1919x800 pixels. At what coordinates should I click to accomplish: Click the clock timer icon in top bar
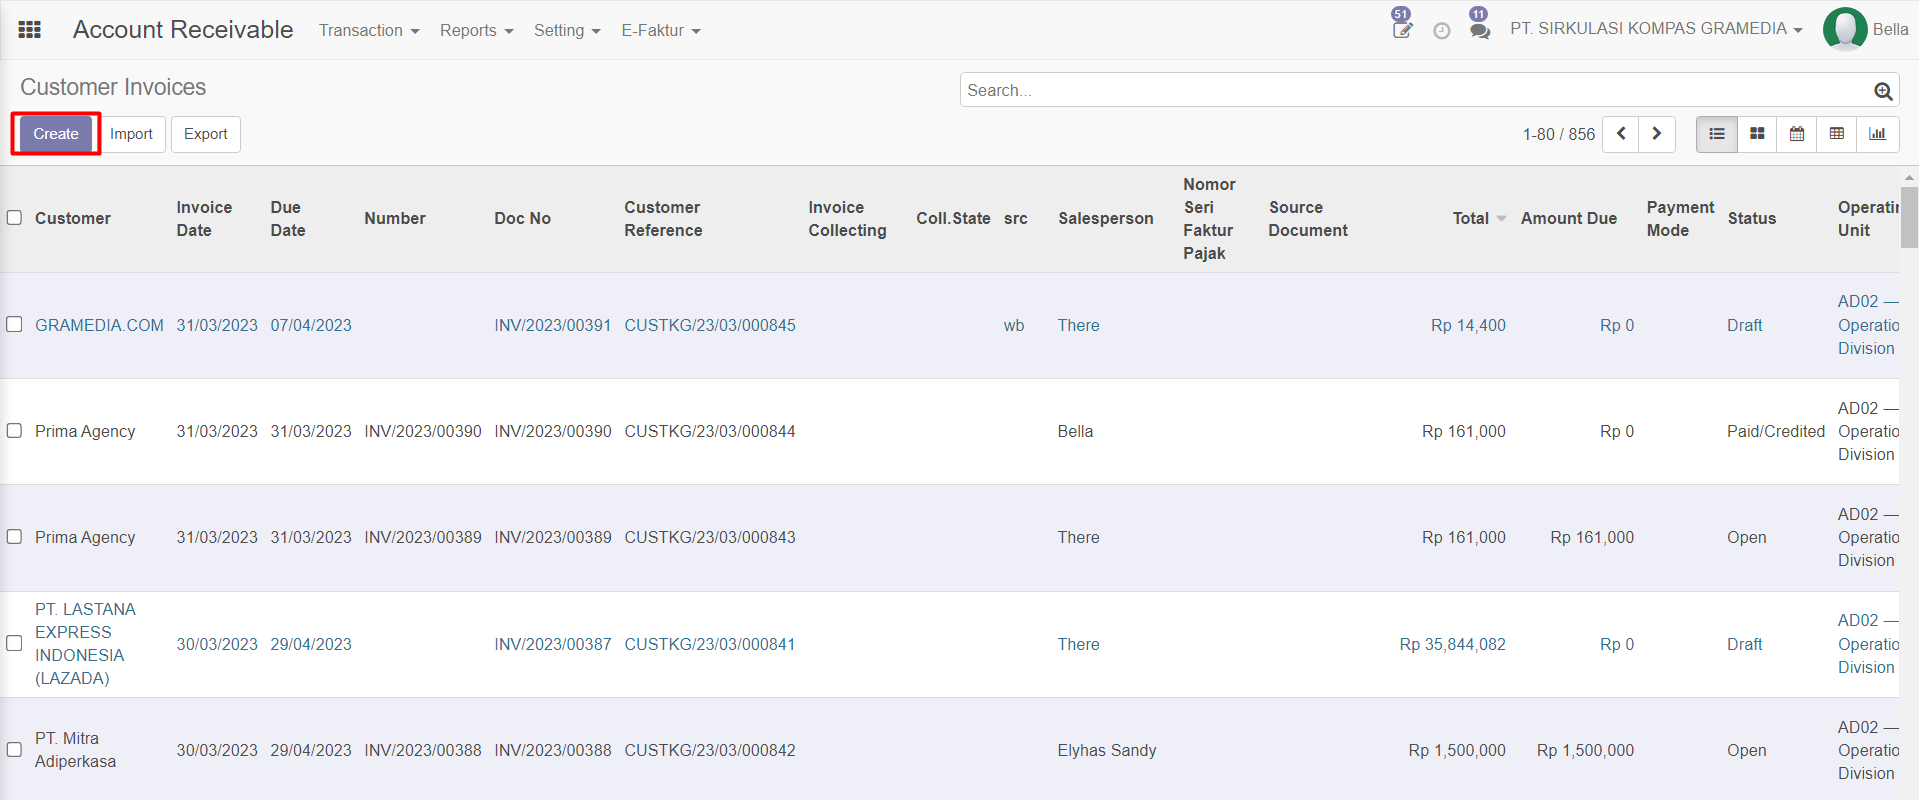(x=1441, y=31)
